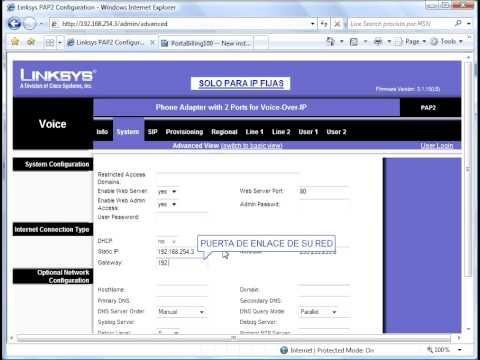480x360 pixels.
Task: Click the address bar URL field
Action: (180, 24)
